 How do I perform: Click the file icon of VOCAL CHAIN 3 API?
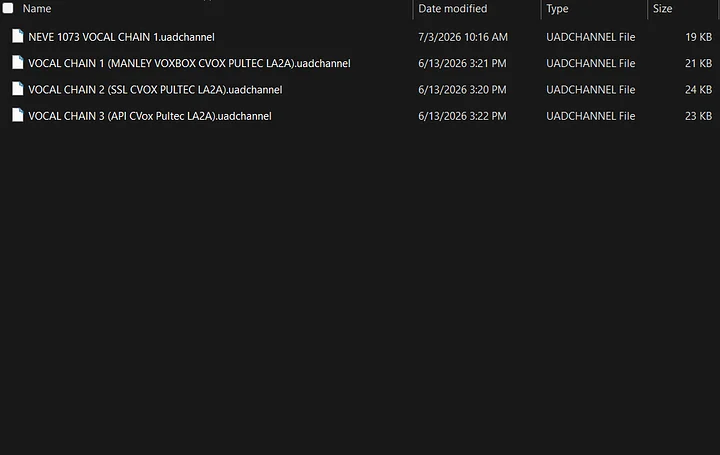pyautogui.click(x=17, y=115)
